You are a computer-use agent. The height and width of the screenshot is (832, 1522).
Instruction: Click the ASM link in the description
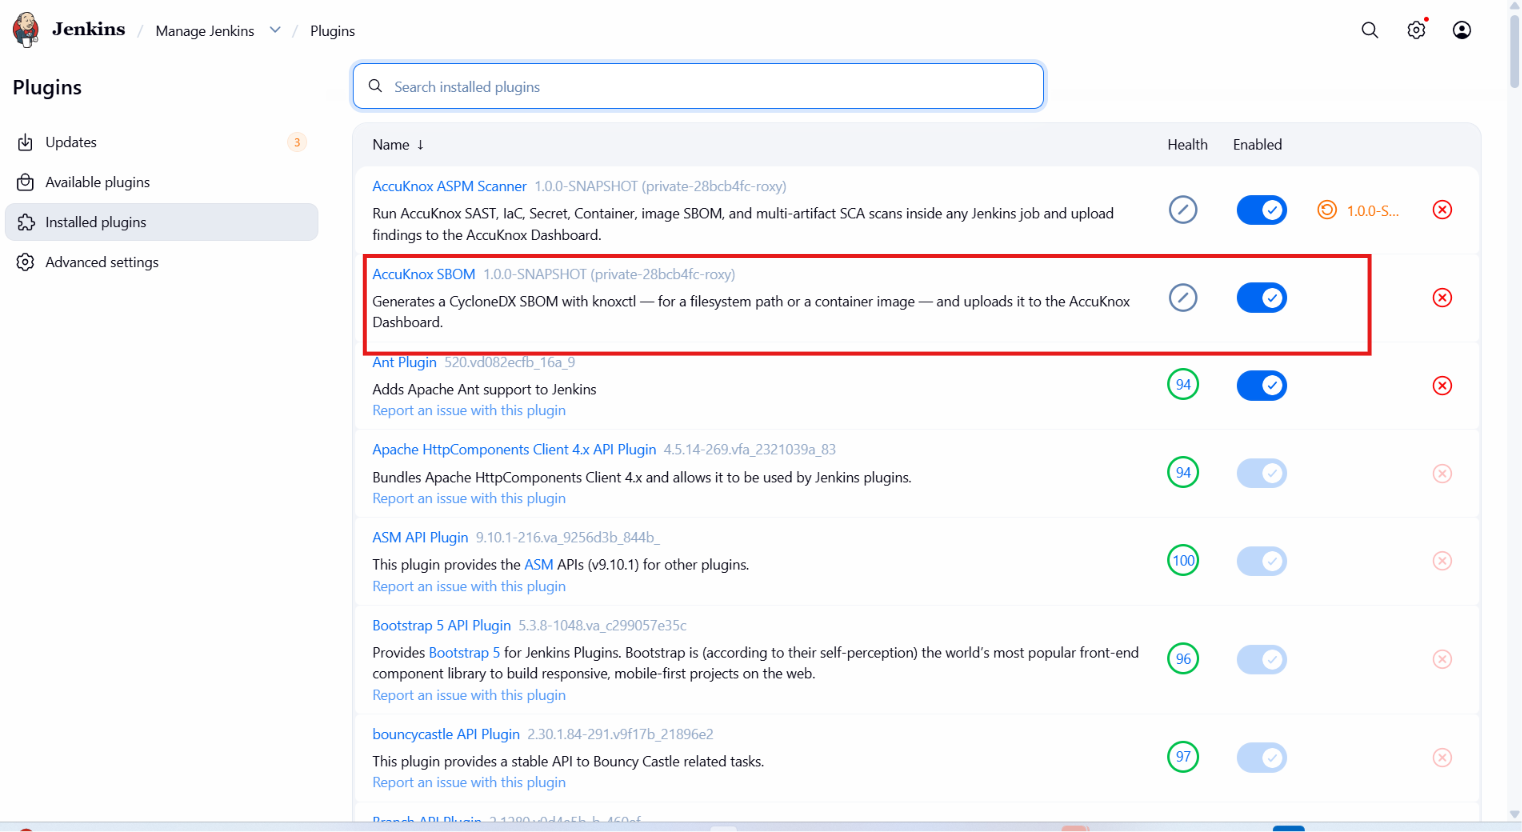[x=539, y=565]
